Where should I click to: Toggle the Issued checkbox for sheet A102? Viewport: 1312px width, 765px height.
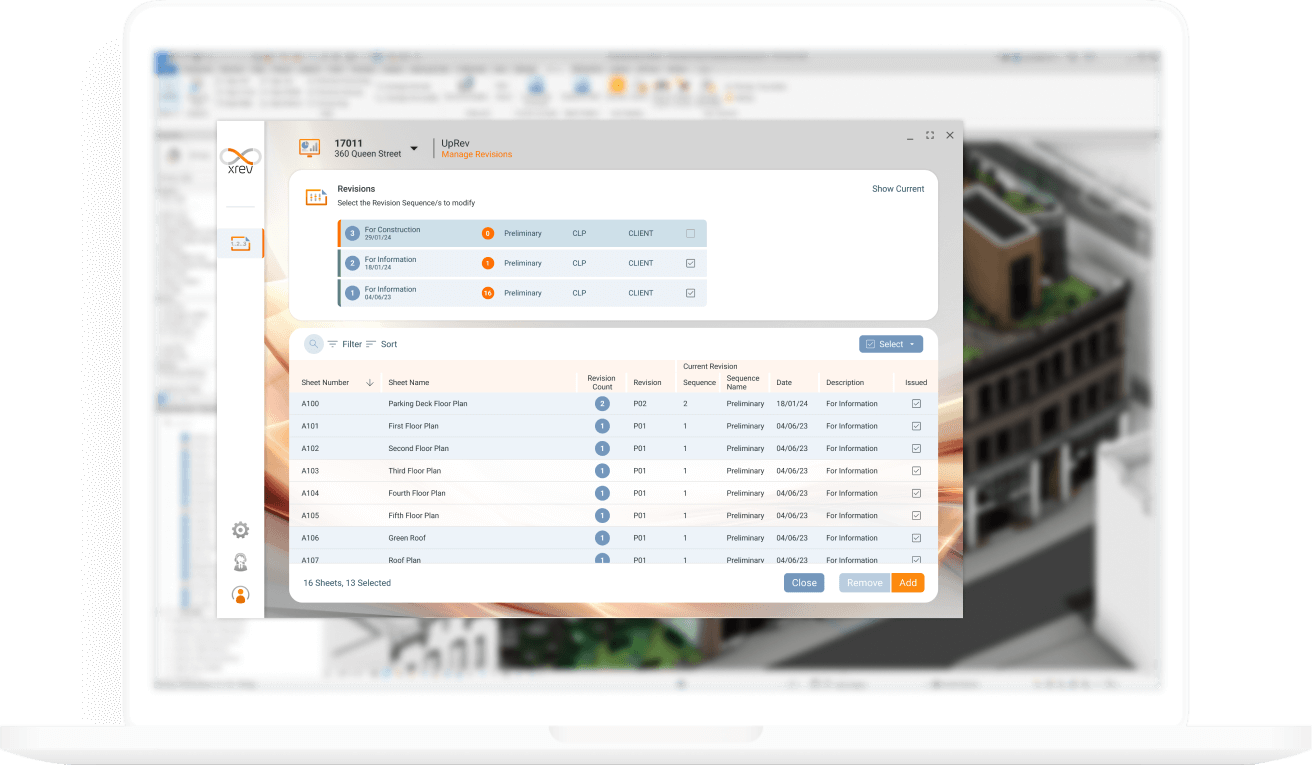[x=916, y=448]
